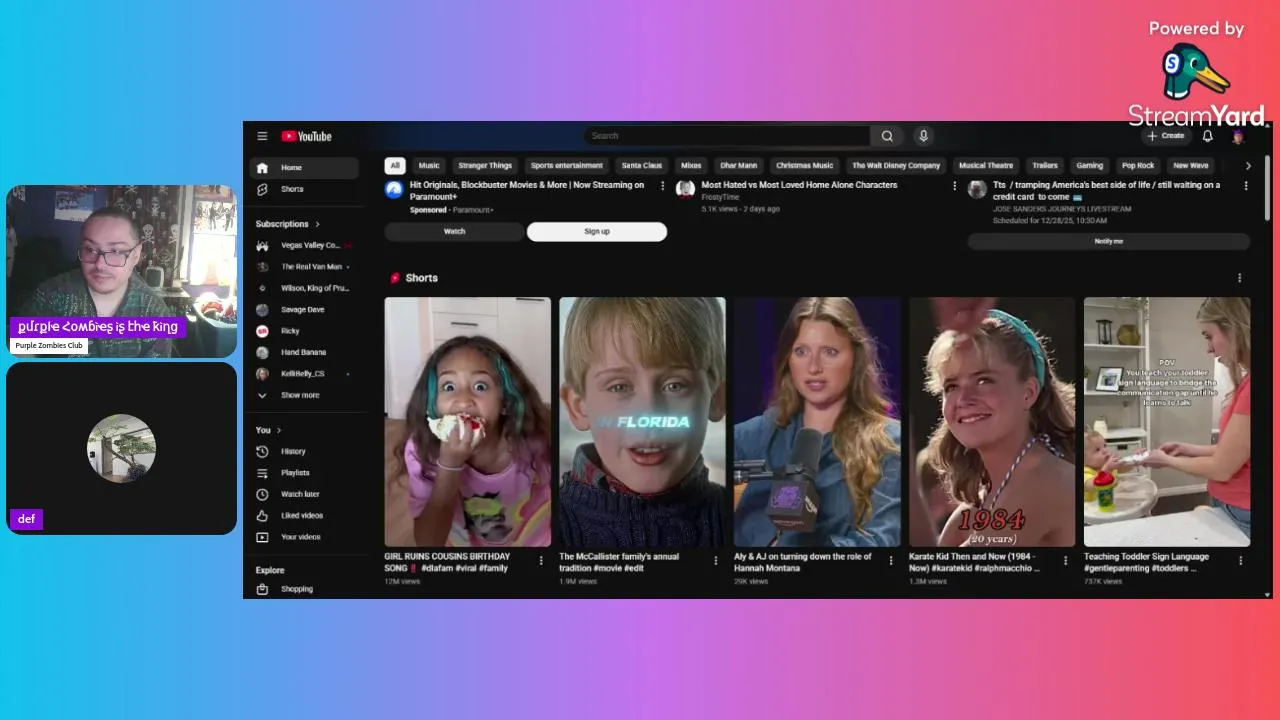Image resolution: width=1280 pixels, height=720 pixels.
Task: Select the Stranger Things filter chip
Action: [485, 166]
